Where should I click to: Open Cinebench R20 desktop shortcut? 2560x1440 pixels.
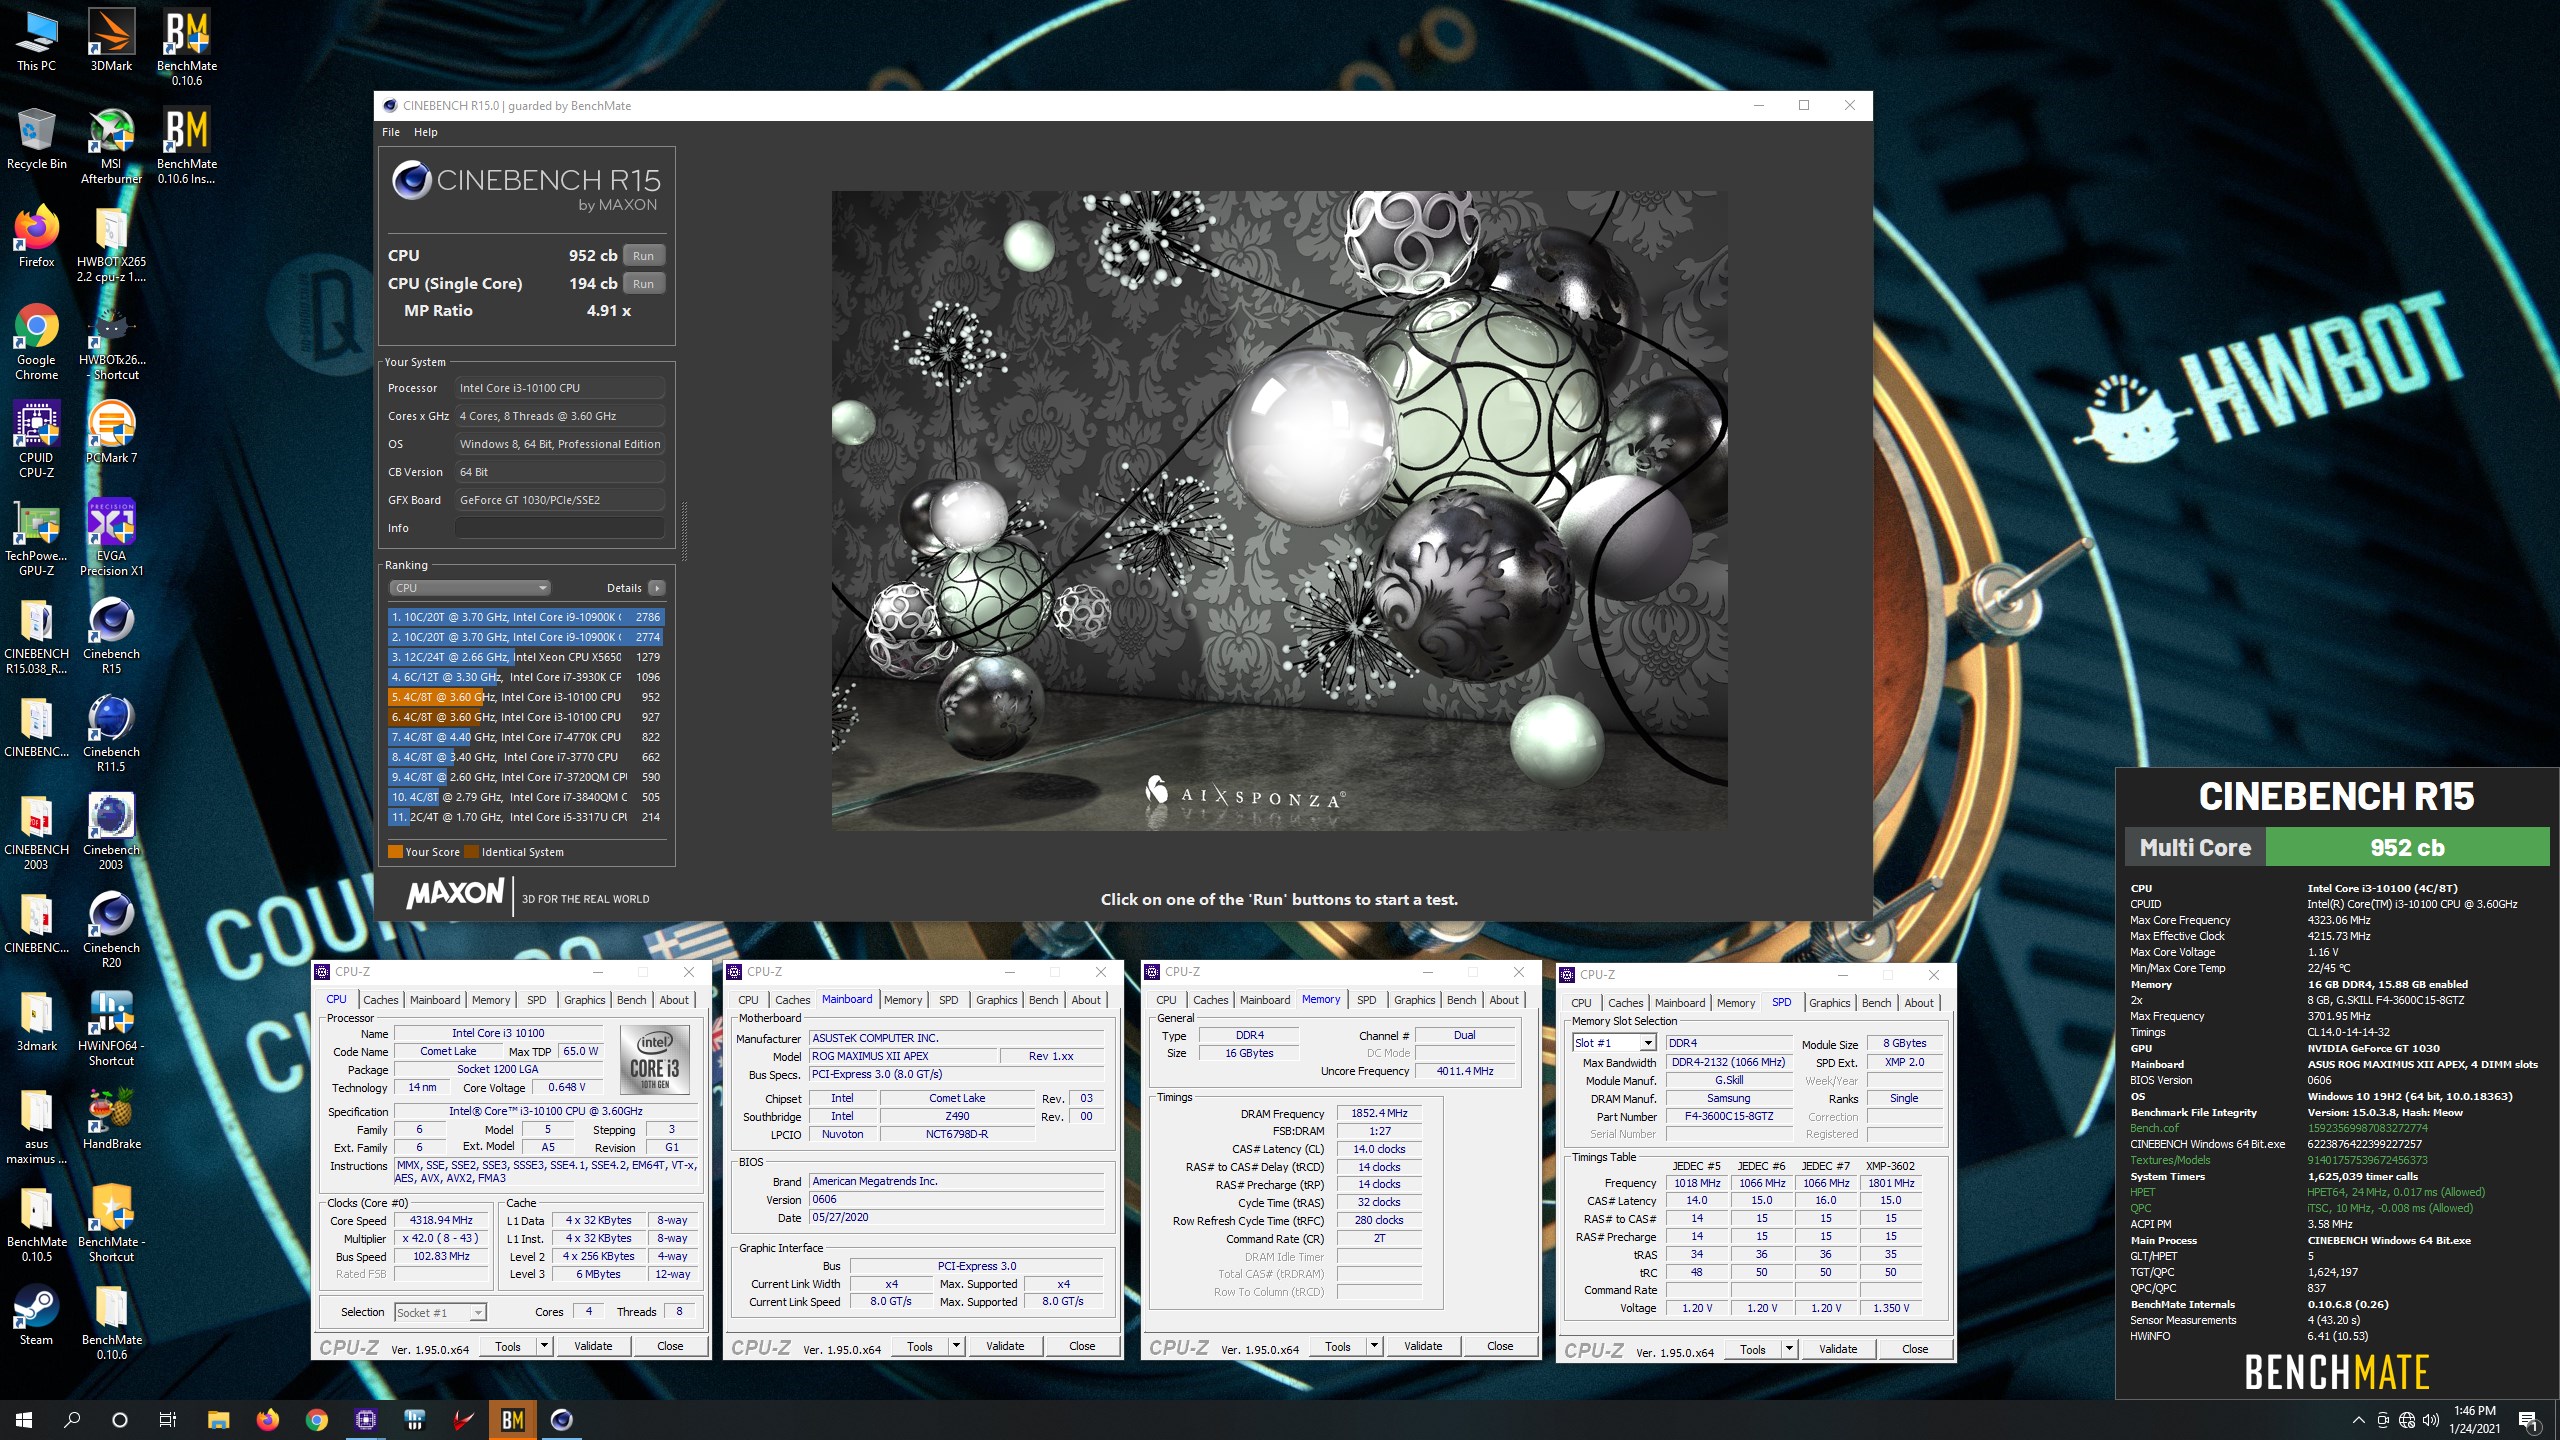111,929
